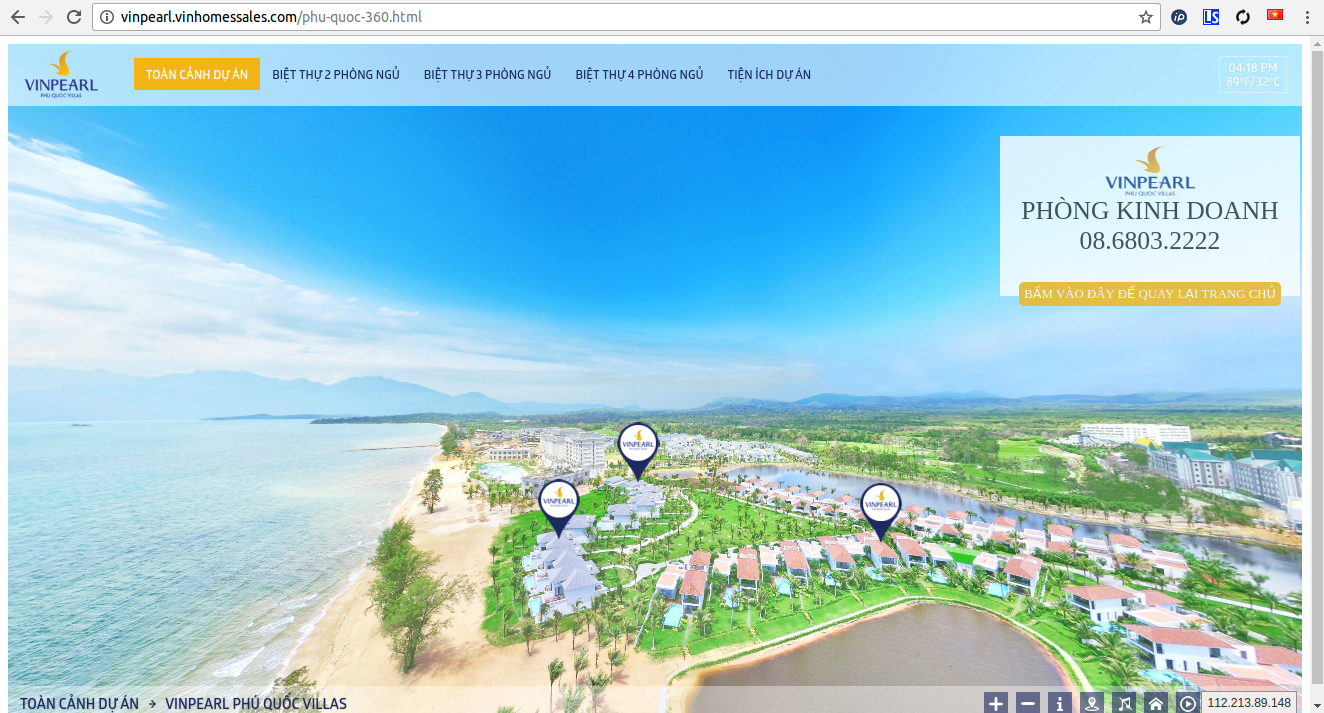Open the info panel icon
The image size is (1324, 713).
click(x=1059, y=703)
